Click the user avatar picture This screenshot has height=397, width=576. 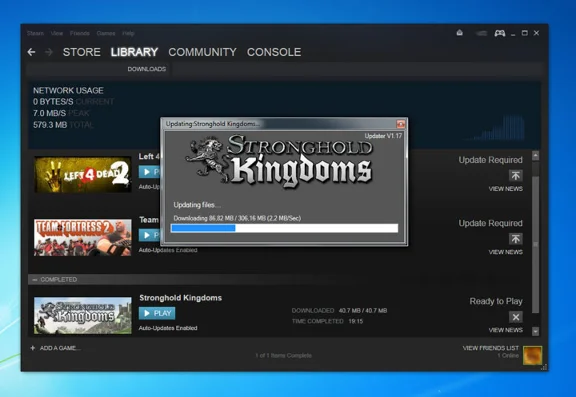click(x=532, y=355)
